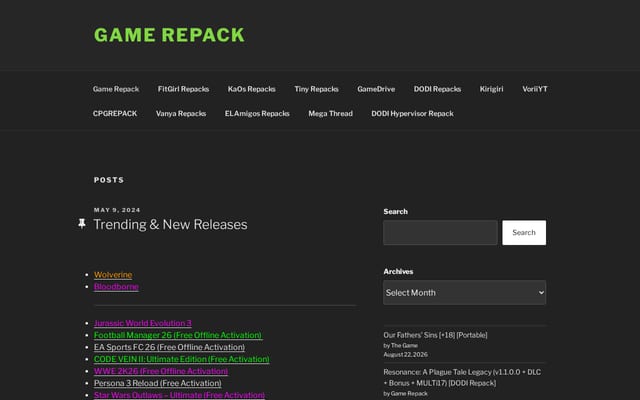Click the white Search button
Image resolution: width=640 pixels, height=400 pixels.
(524, 233)
